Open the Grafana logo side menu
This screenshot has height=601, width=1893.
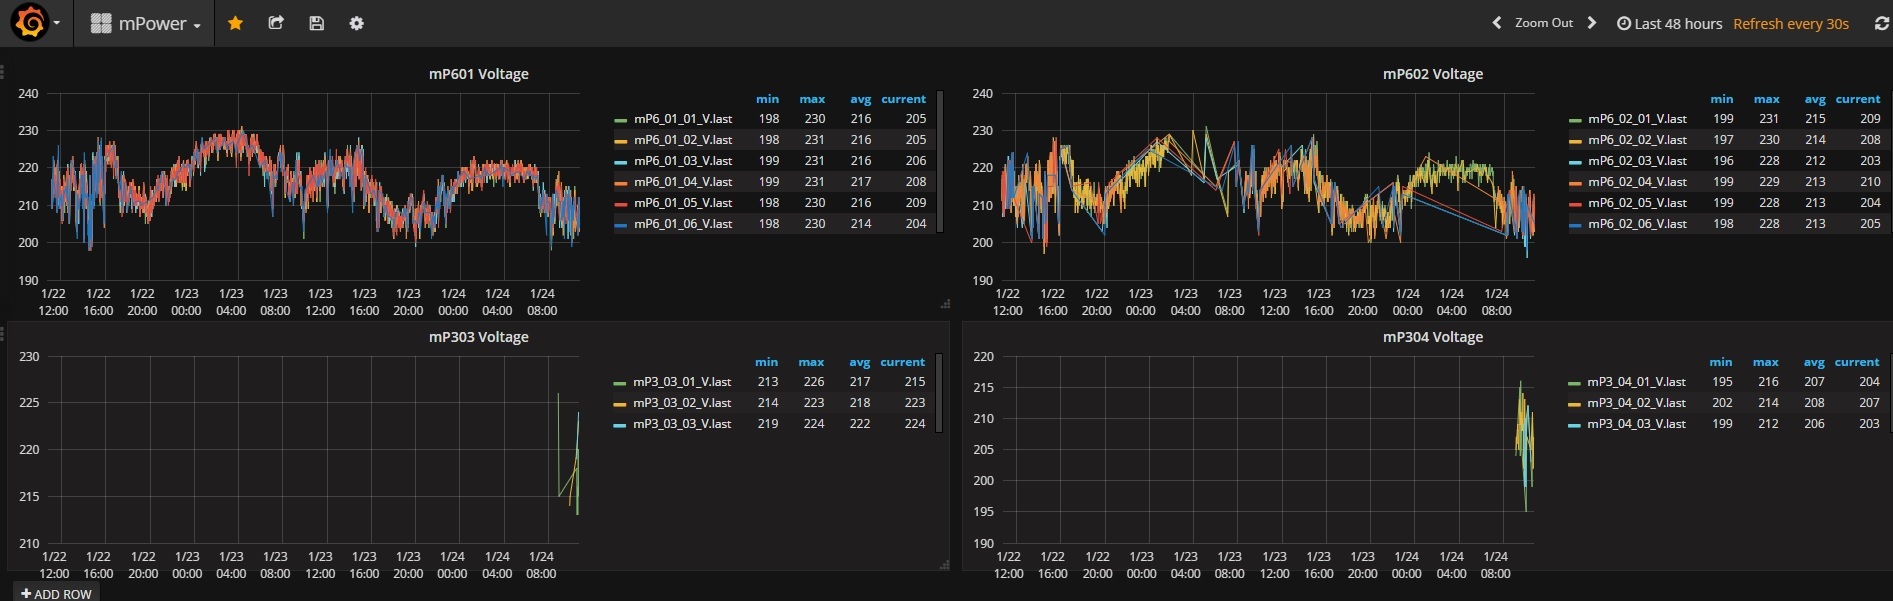click(30, 23)
